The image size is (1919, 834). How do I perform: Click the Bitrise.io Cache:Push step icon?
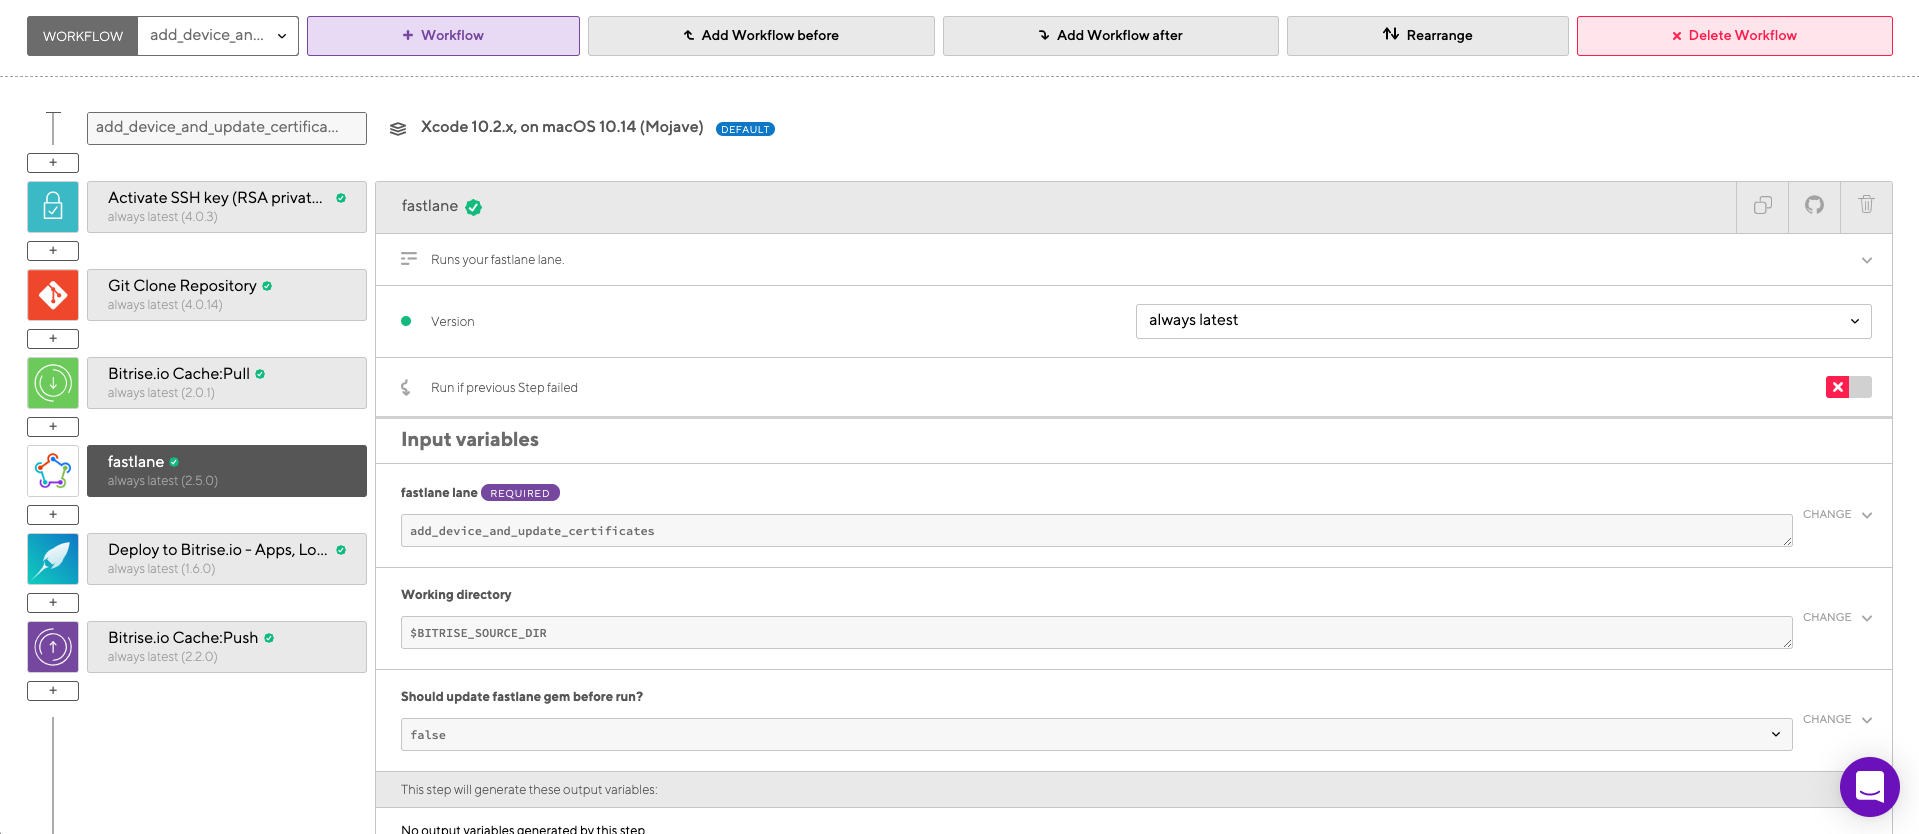53,647
